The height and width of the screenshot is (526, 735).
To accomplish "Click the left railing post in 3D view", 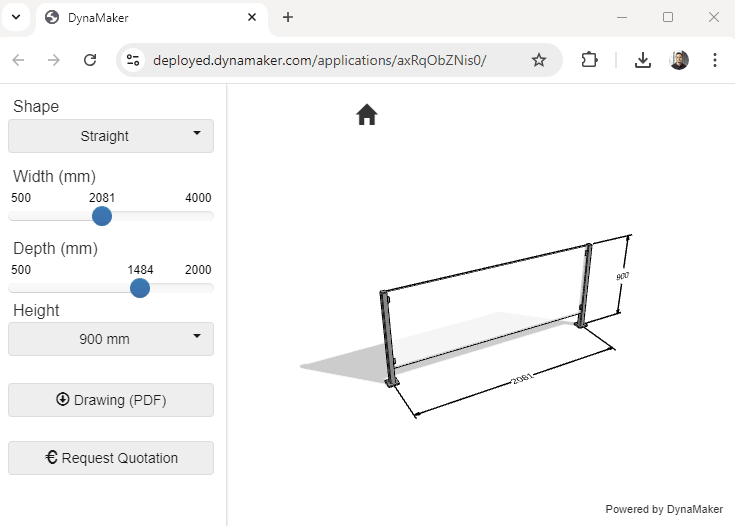I will 388,338.
